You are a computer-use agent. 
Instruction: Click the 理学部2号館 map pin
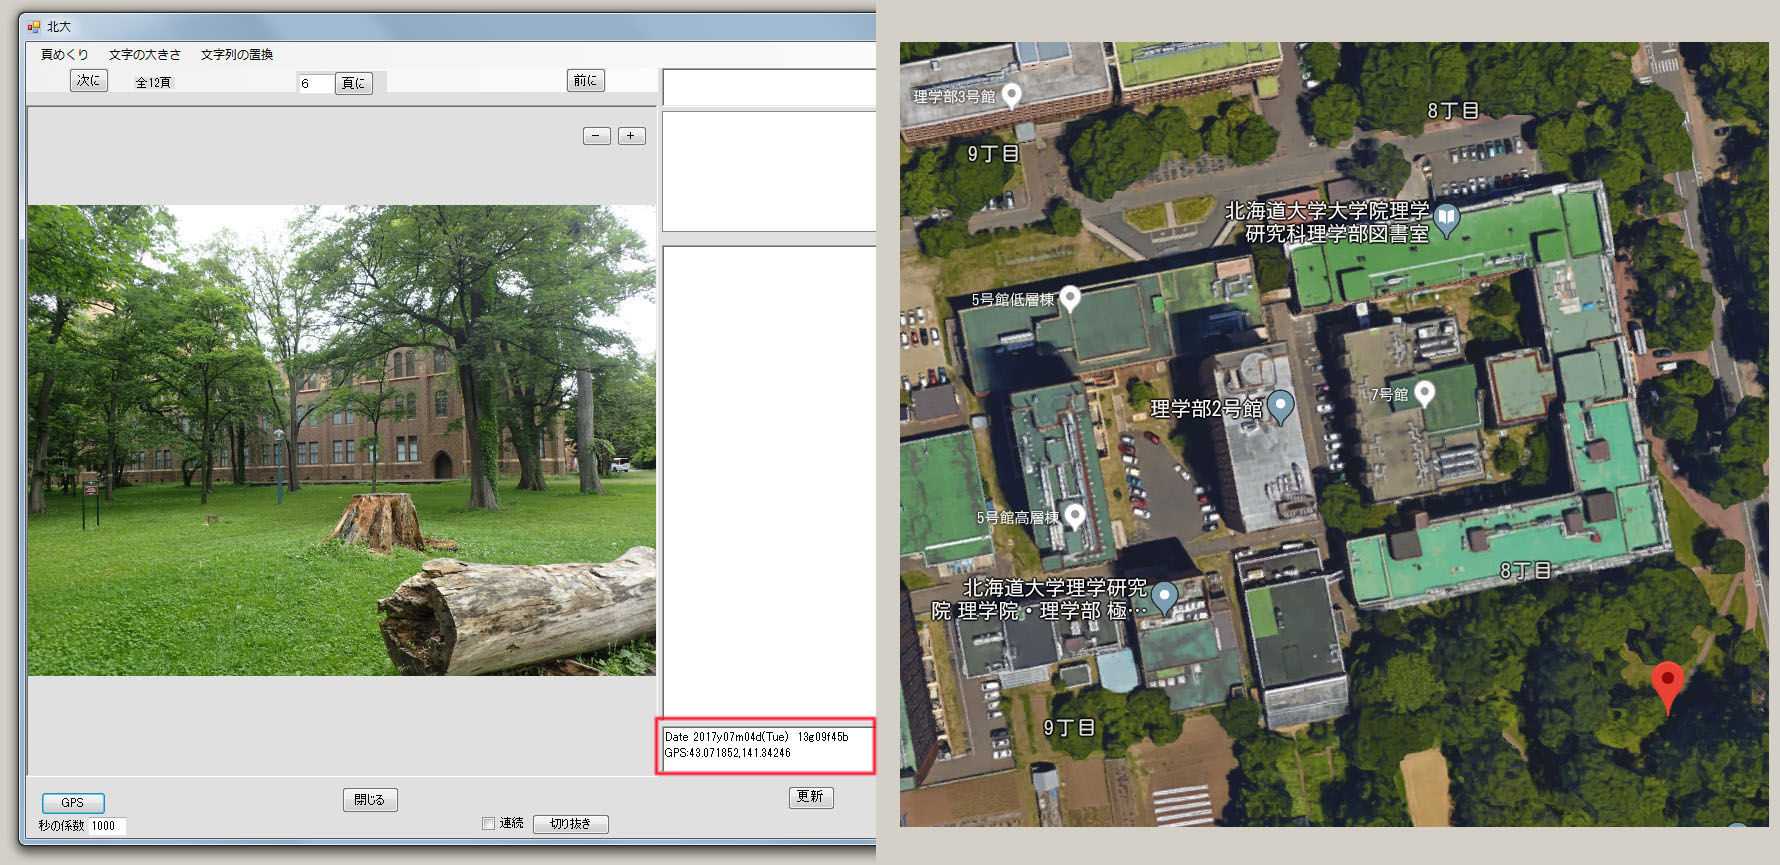point(1280,406)
